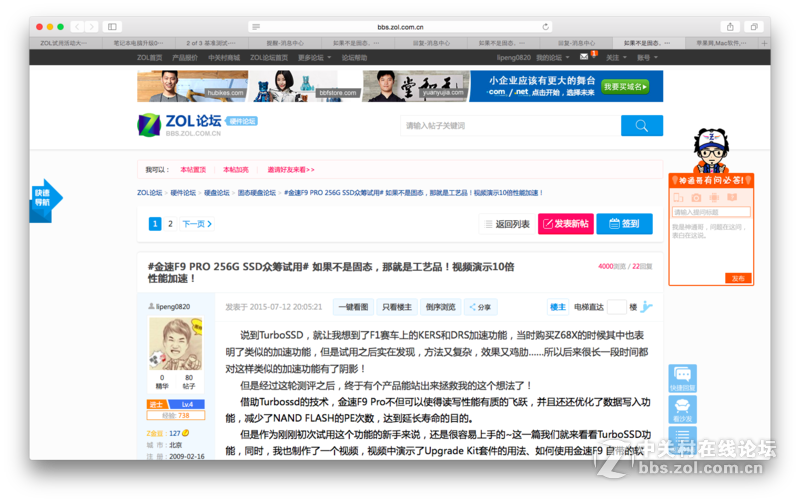Click the 我要买域名 banner button
Image resolution: width=800 pixels, height=502 pixels.
click(x=626, y=87)
